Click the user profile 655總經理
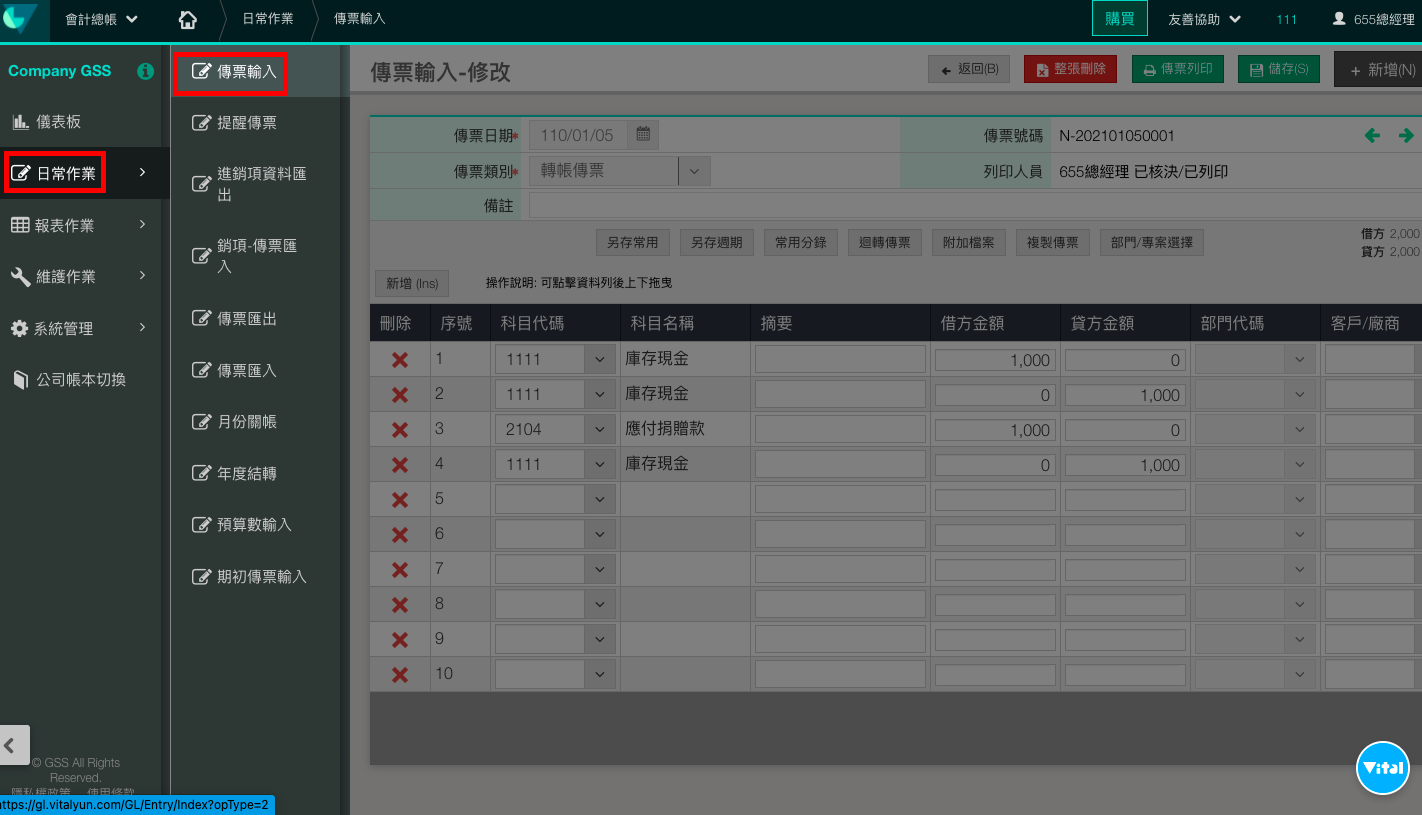 click(1372, 20)
